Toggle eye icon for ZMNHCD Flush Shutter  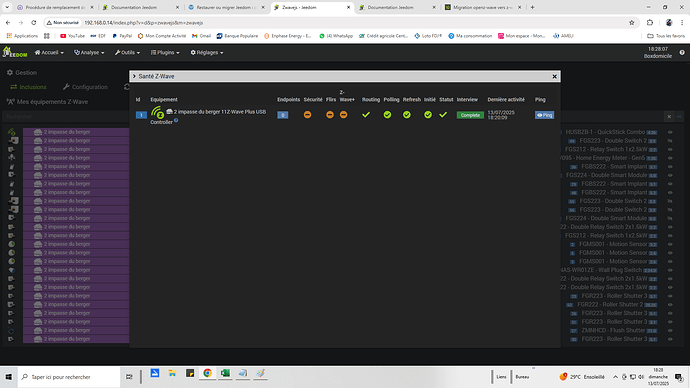click(x=670, y=330)
